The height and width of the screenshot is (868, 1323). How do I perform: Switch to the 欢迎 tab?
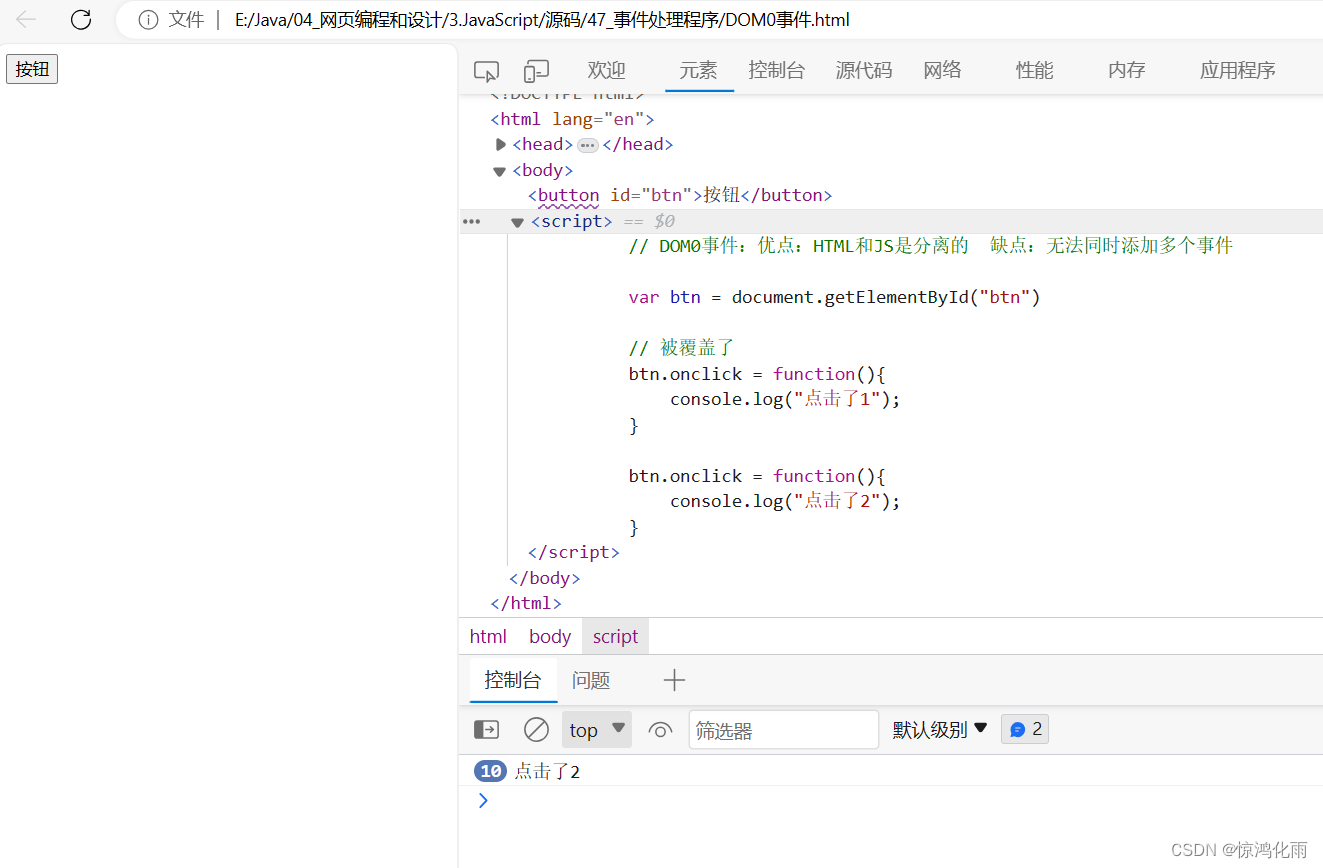(x=607, y=70)
